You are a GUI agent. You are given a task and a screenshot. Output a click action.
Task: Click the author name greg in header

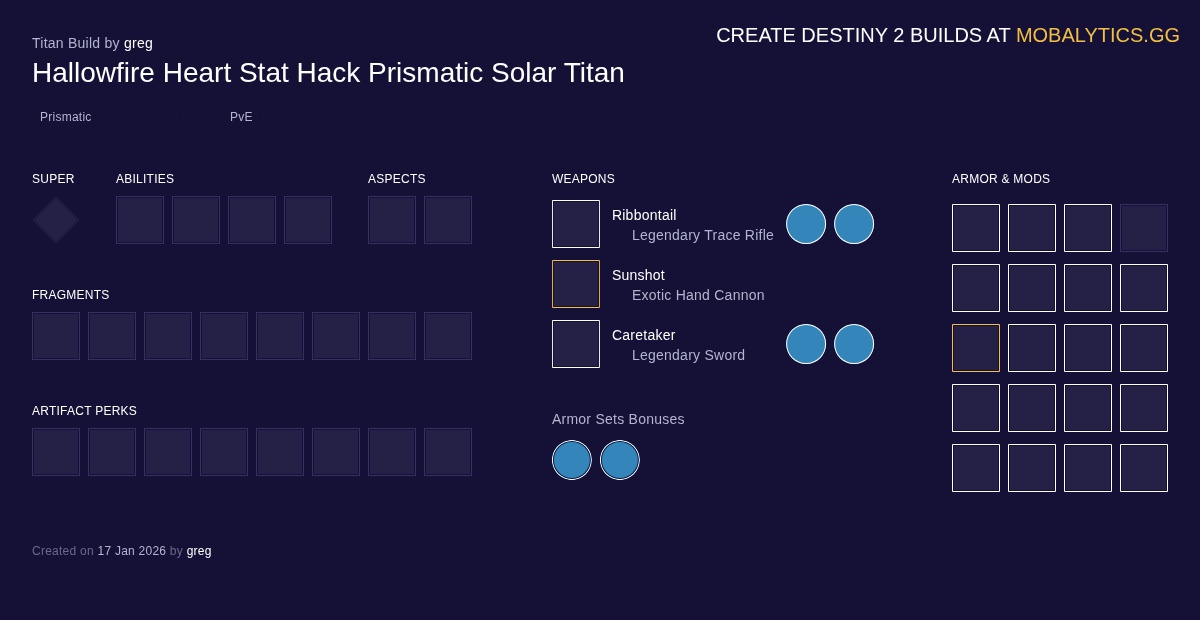tap(138, 43)
